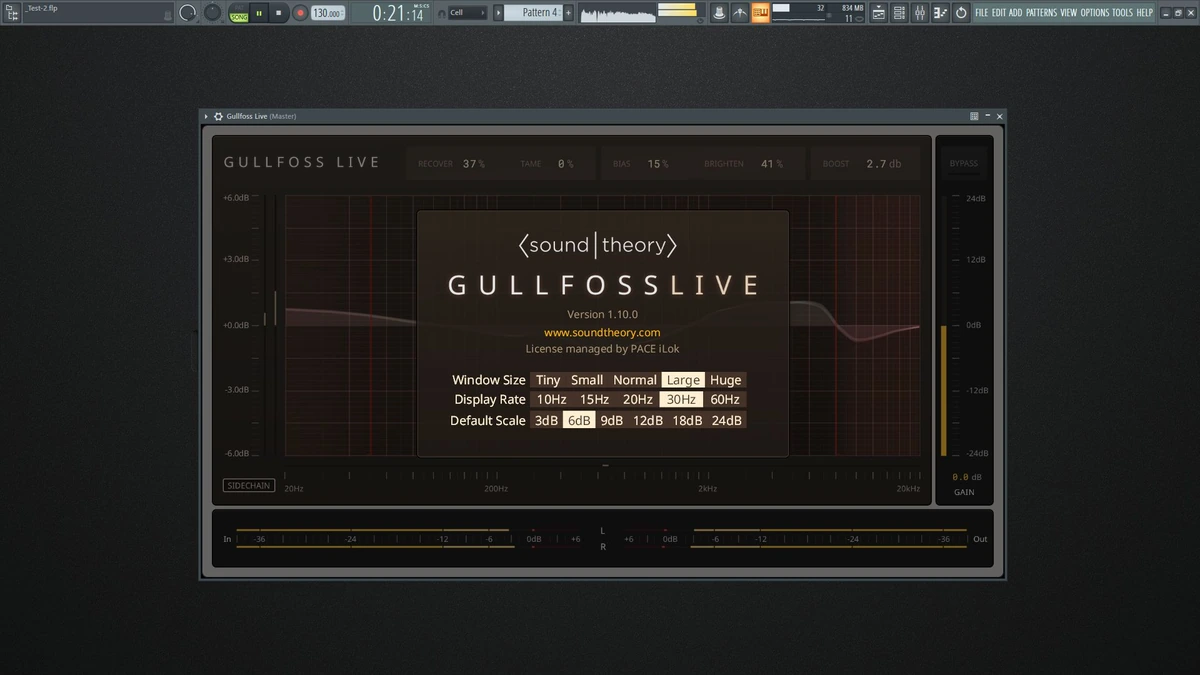The image size is (1200, 675).
Task: Open the Cell snap dropdown
Action: 468,13
